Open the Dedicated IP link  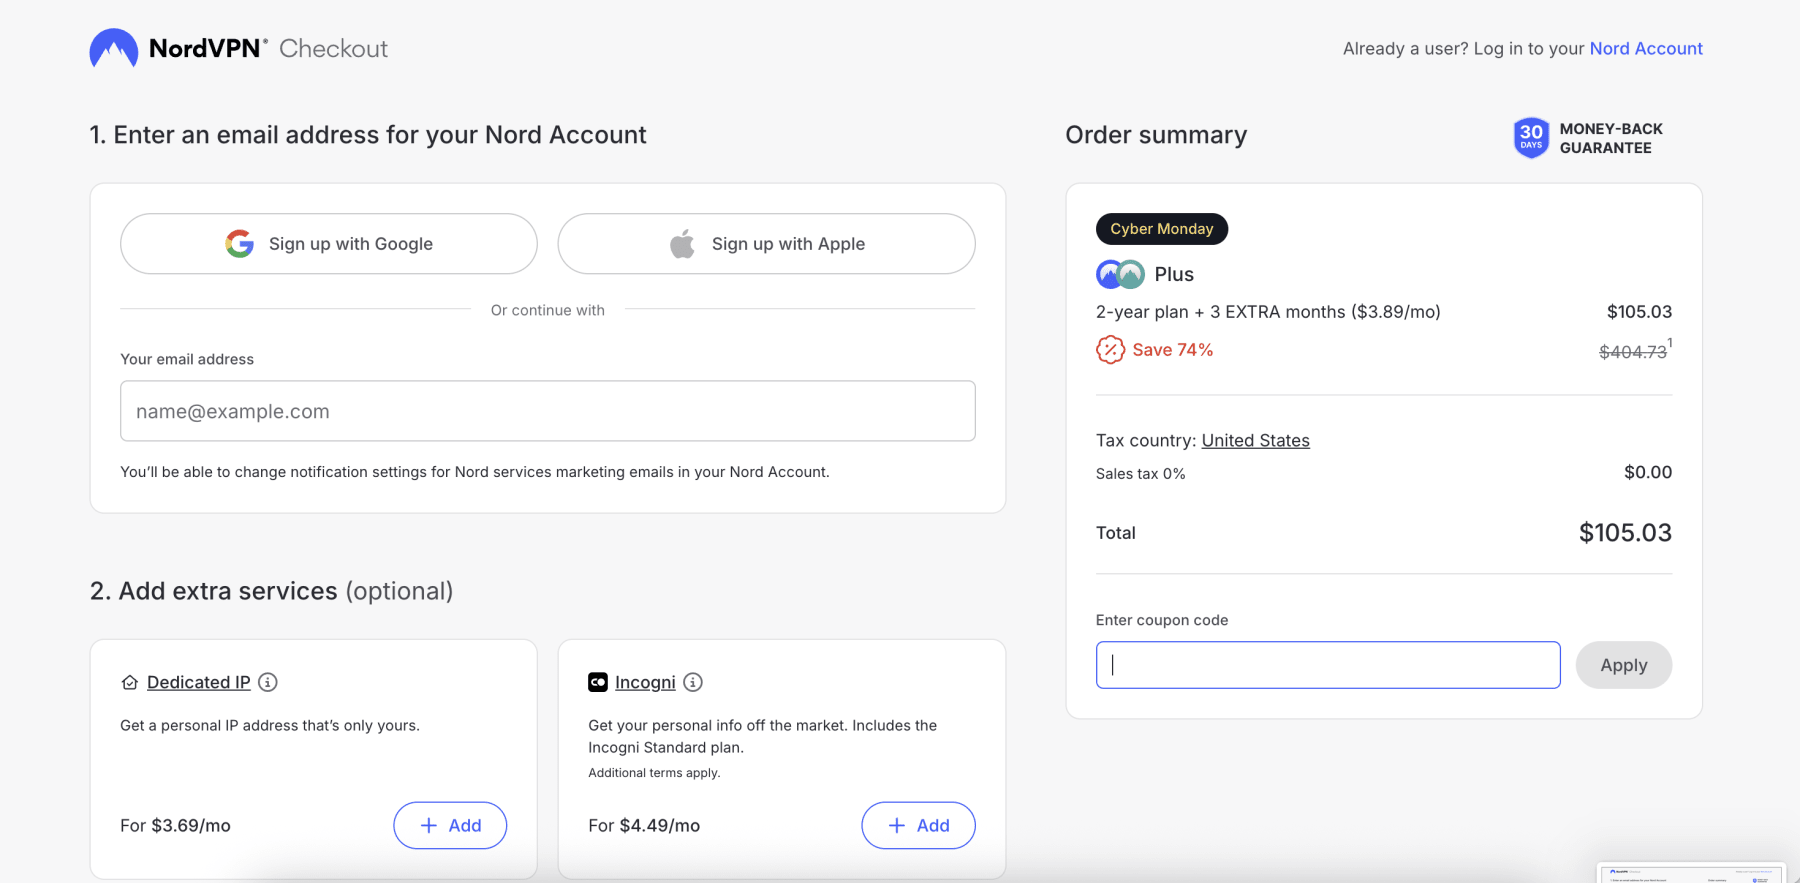199,682
